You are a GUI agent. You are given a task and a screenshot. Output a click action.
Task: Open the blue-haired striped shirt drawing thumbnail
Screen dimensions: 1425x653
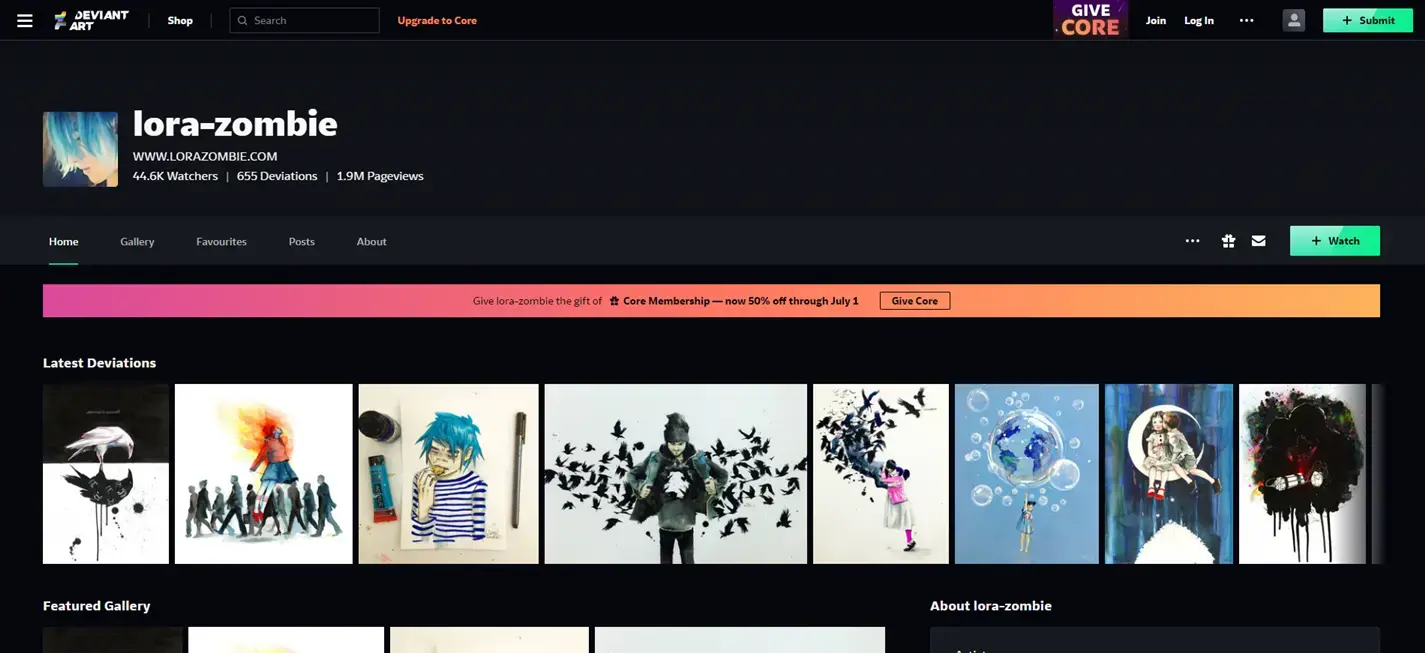pos(449,474)
